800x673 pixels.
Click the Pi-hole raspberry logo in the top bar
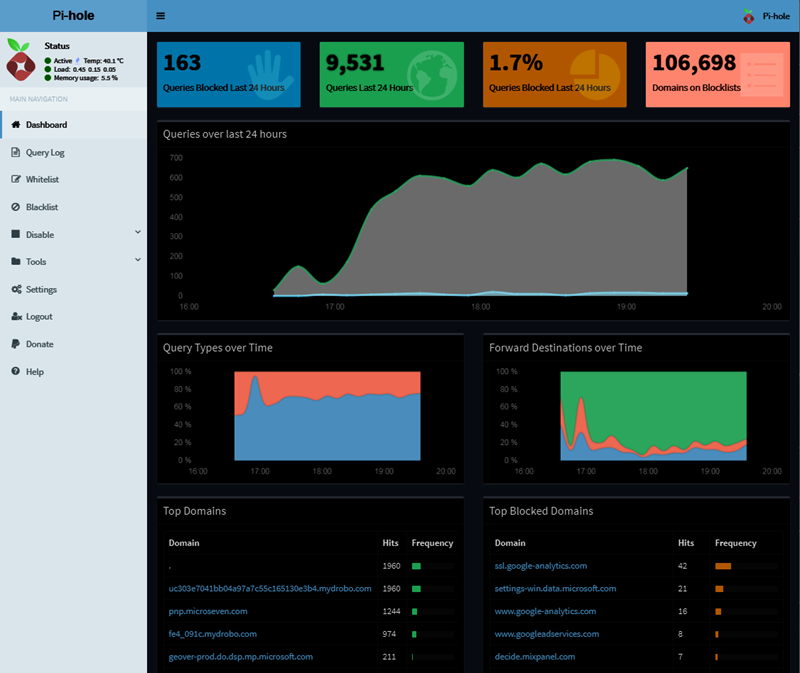pyautogui.click(x=748, y=16)
